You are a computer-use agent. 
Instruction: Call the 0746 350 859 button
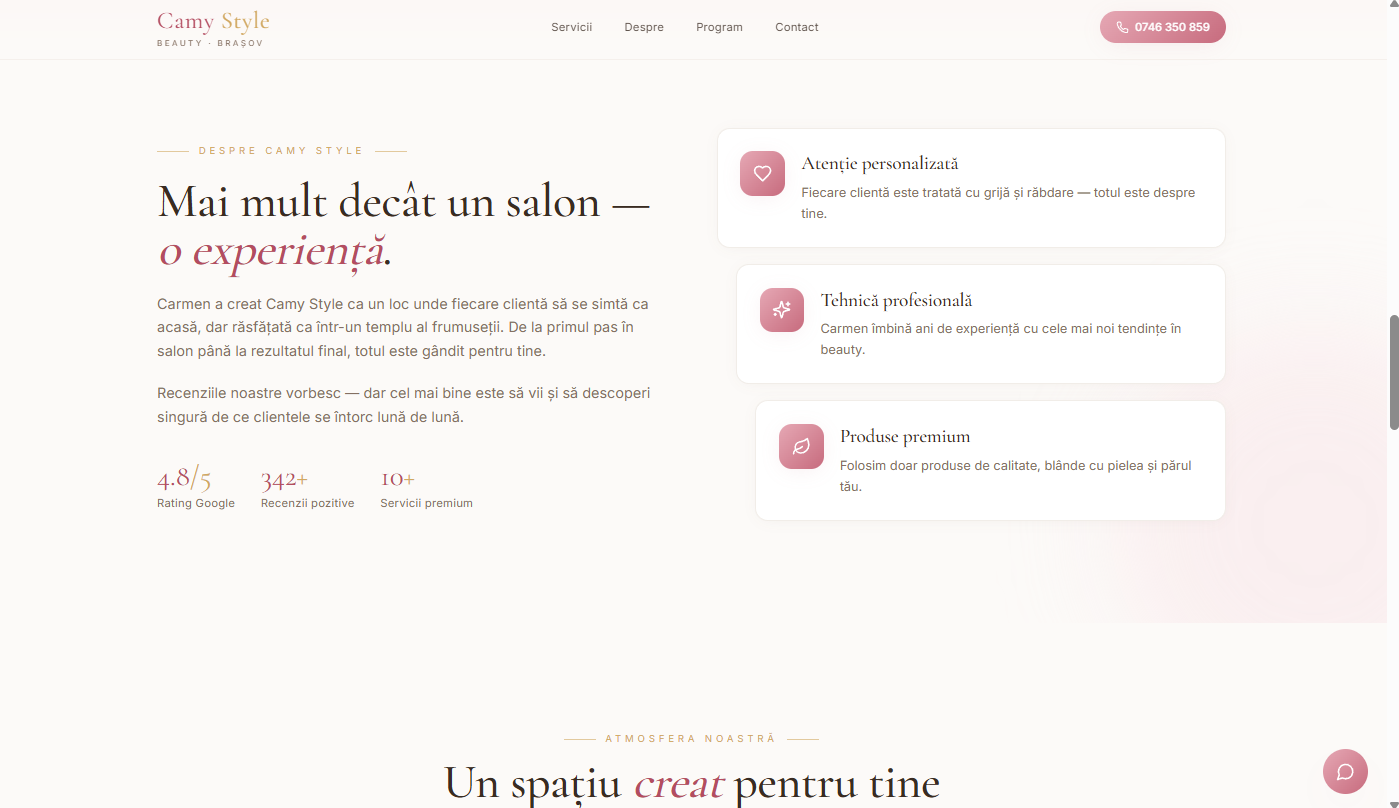(1162, 27)
